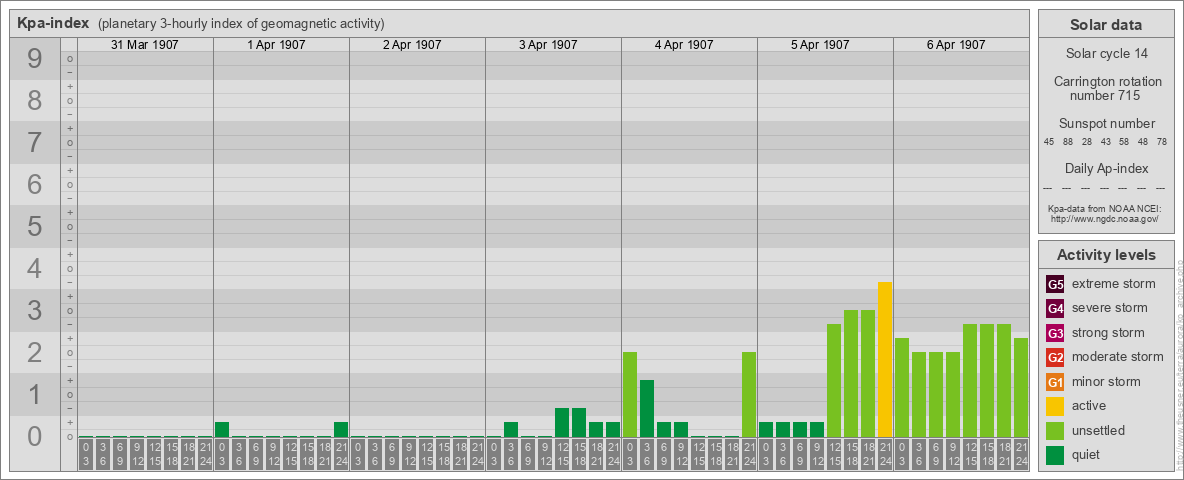Viewport: 1184px width, 480px height.
Task: Click the light green 'unsettled' legend swatch
Action: tap(1055, 430)
